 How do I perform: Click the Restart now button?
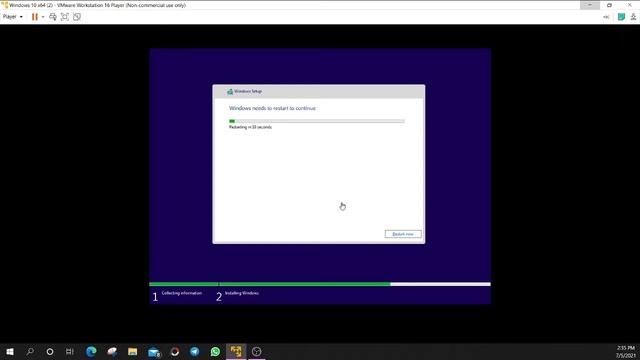[403, 234]
